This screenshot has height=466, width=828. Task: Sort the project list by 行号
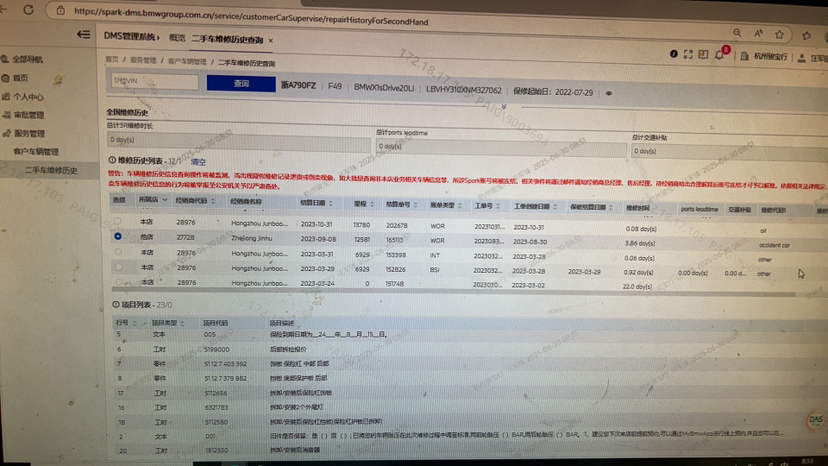tap(134, 322)
